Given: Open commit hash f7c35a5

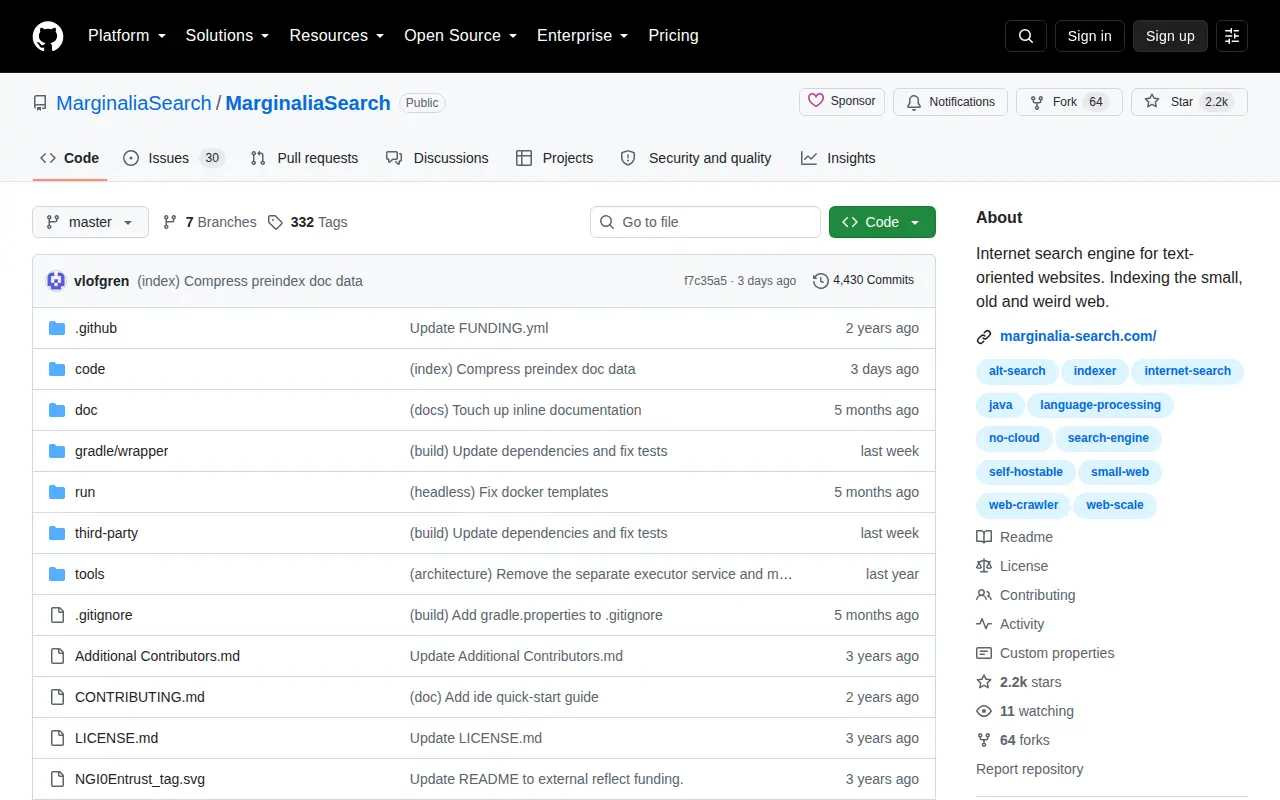Looking at the screenshot, I should [x=705, y=281].
